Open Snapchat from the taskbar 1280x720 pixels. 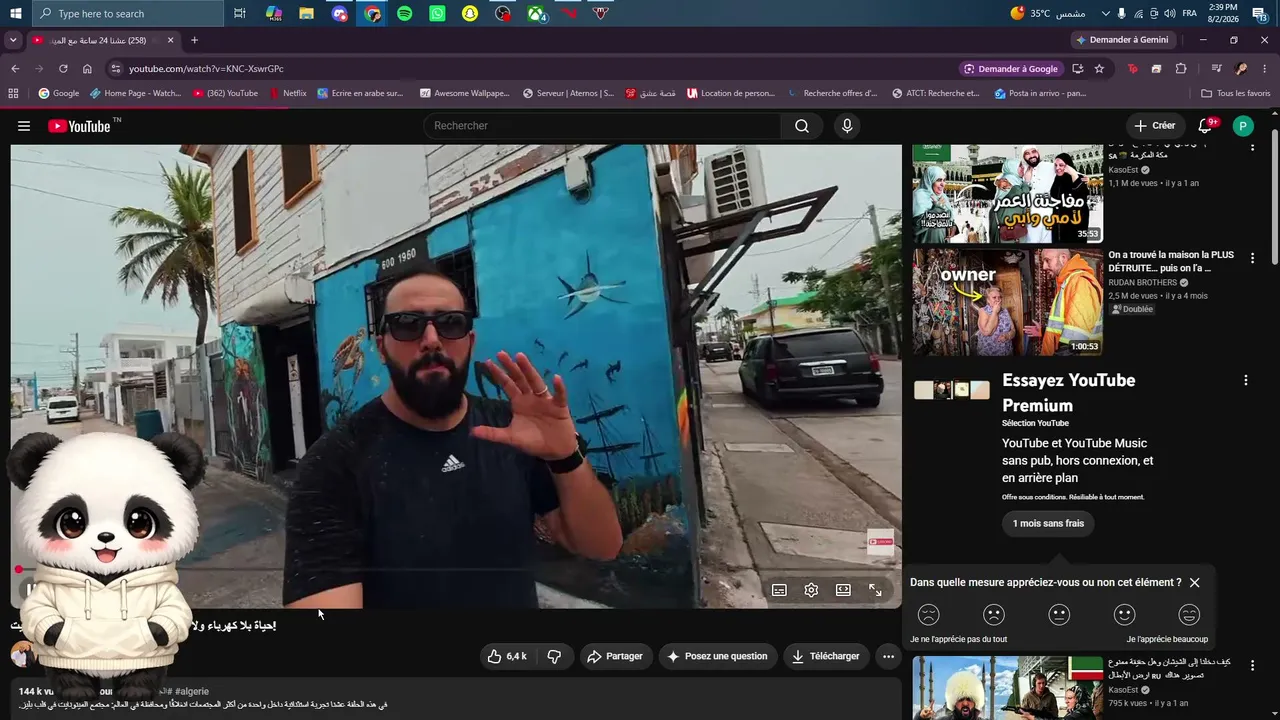pos(470,13)
